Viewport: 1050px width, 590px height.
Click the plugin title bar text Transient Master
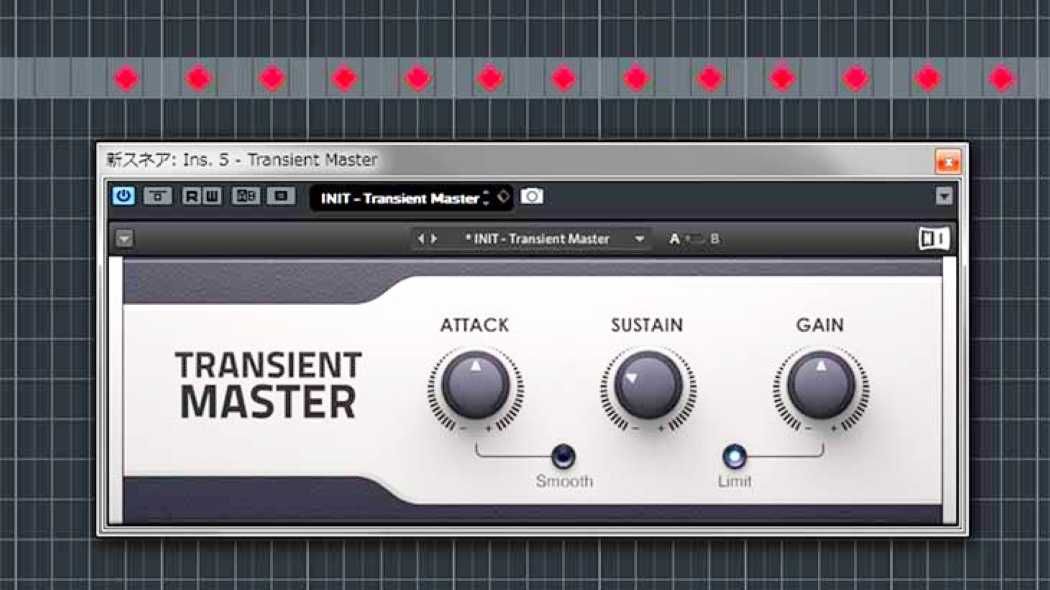point(313,159)
